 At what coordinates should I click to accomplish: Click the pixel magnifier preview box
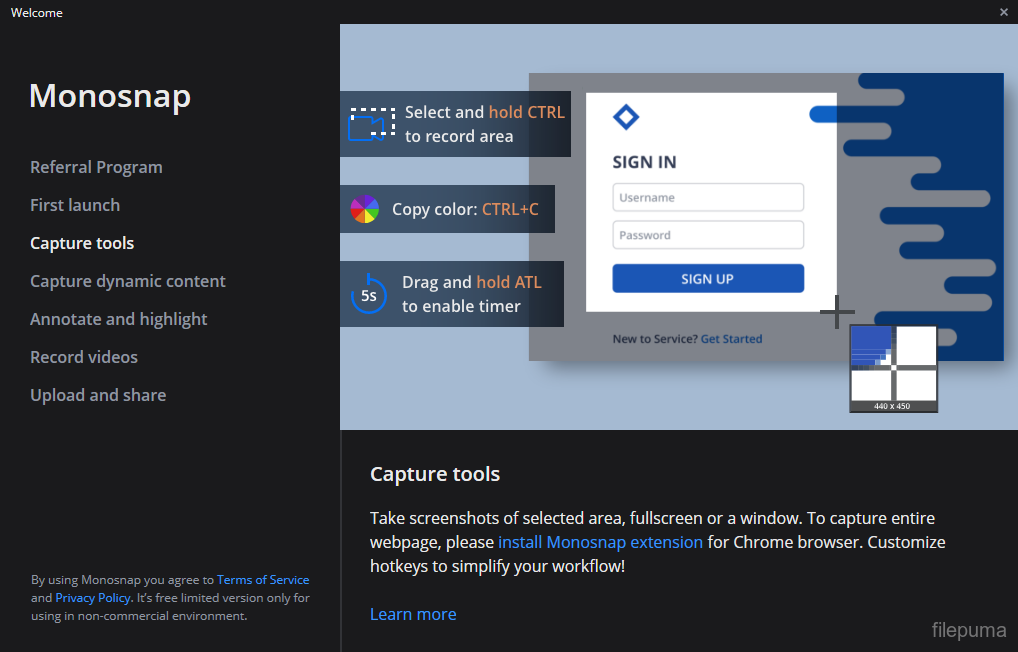click(893, 367)
